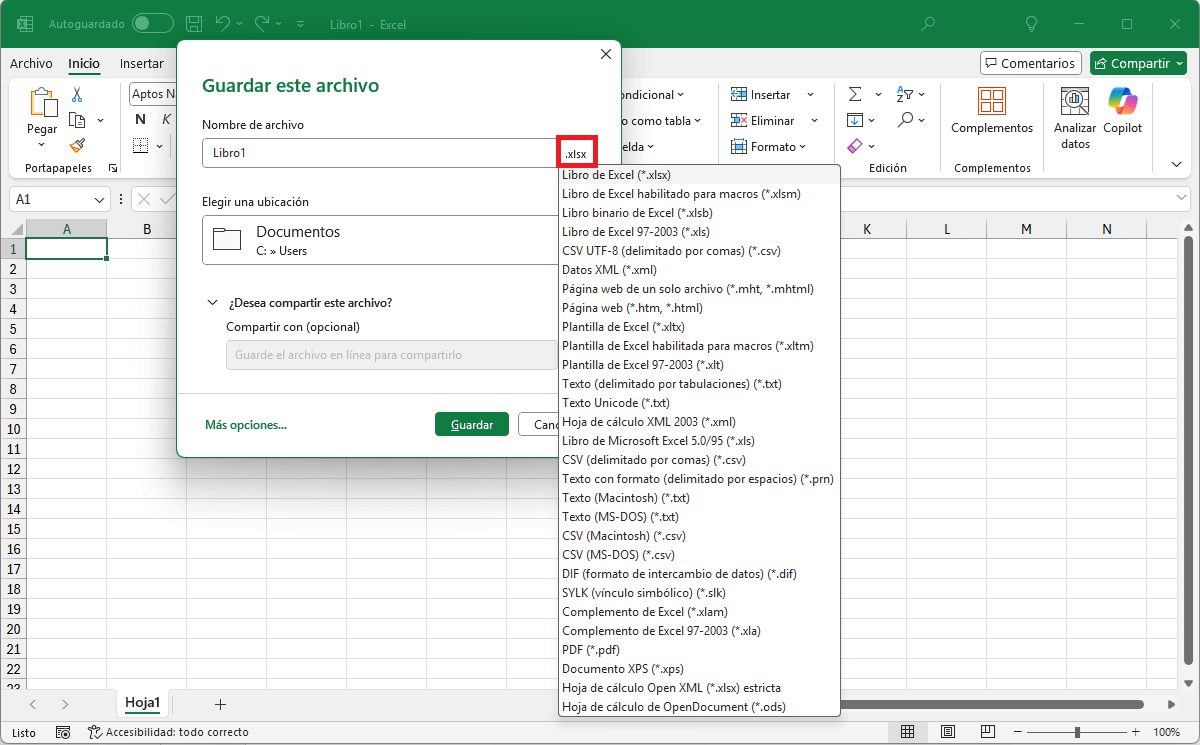The width and height of the screenshot is (1200, 745).
Task: Switch to Page Break Preview icon
Action: [x=987, y=732]
